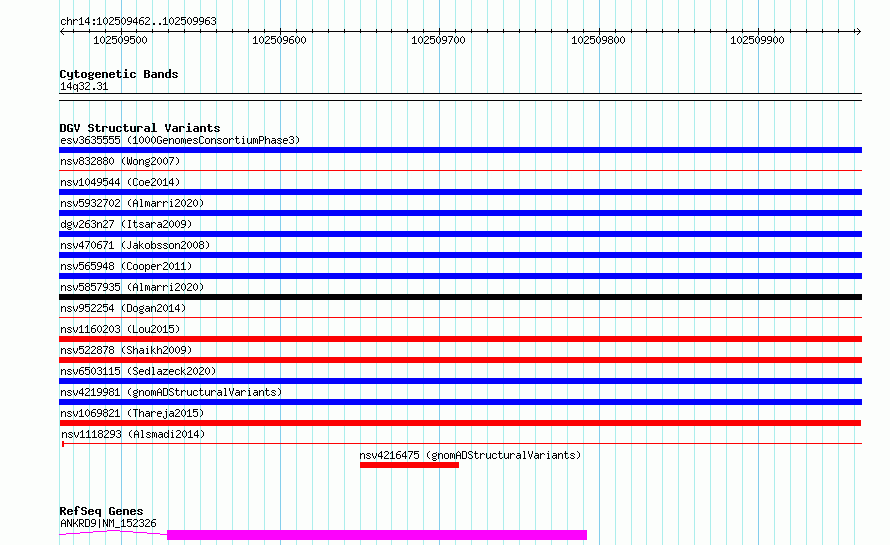
Task: Click the Cytogenetic Bands track title
Action: point(119,74)
